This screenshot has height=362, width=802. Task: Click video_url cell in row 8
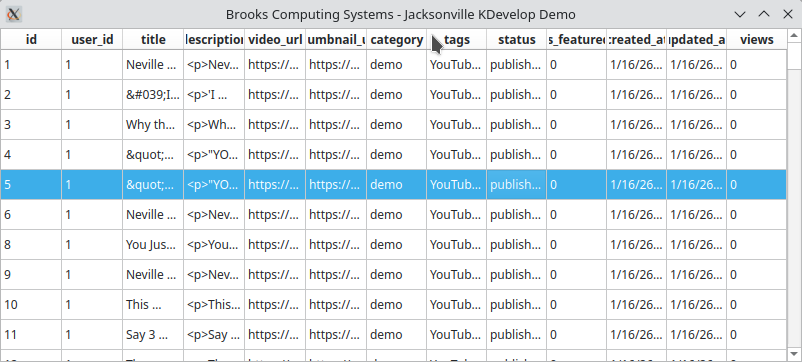coord(275,244)
